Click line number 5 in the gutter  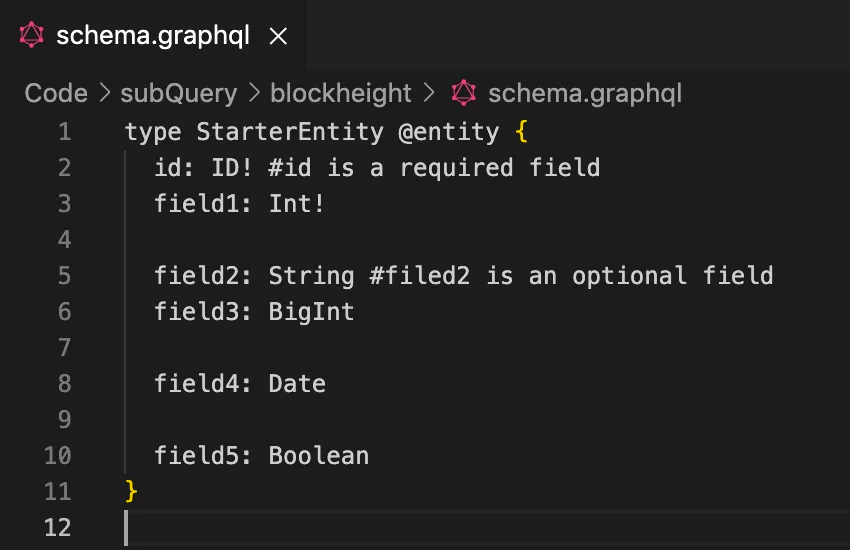tap(64, 275)
